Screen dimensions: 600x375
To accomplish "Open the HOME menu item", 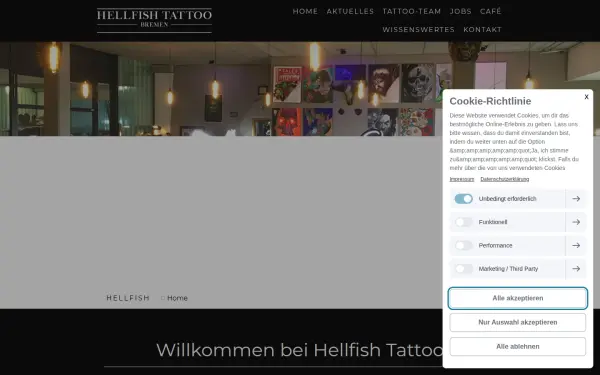I will [305, 11].
